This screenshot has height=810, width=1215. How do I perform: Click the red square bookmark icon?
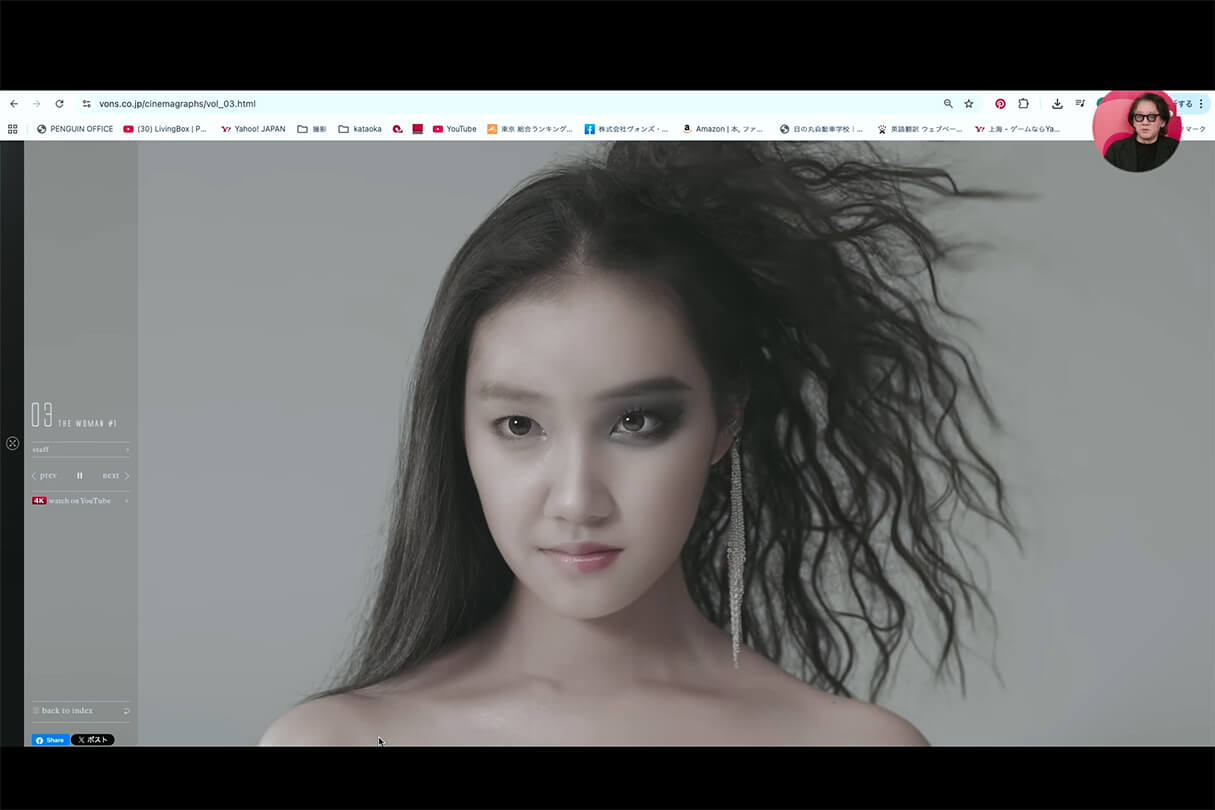click(418, 129)
